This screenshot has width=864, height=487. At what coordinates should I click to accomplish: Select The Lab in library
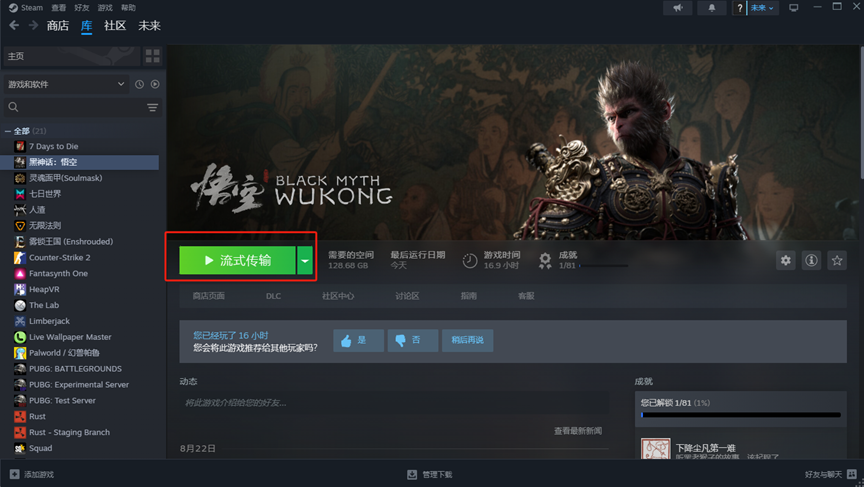[x=44, y=305]
